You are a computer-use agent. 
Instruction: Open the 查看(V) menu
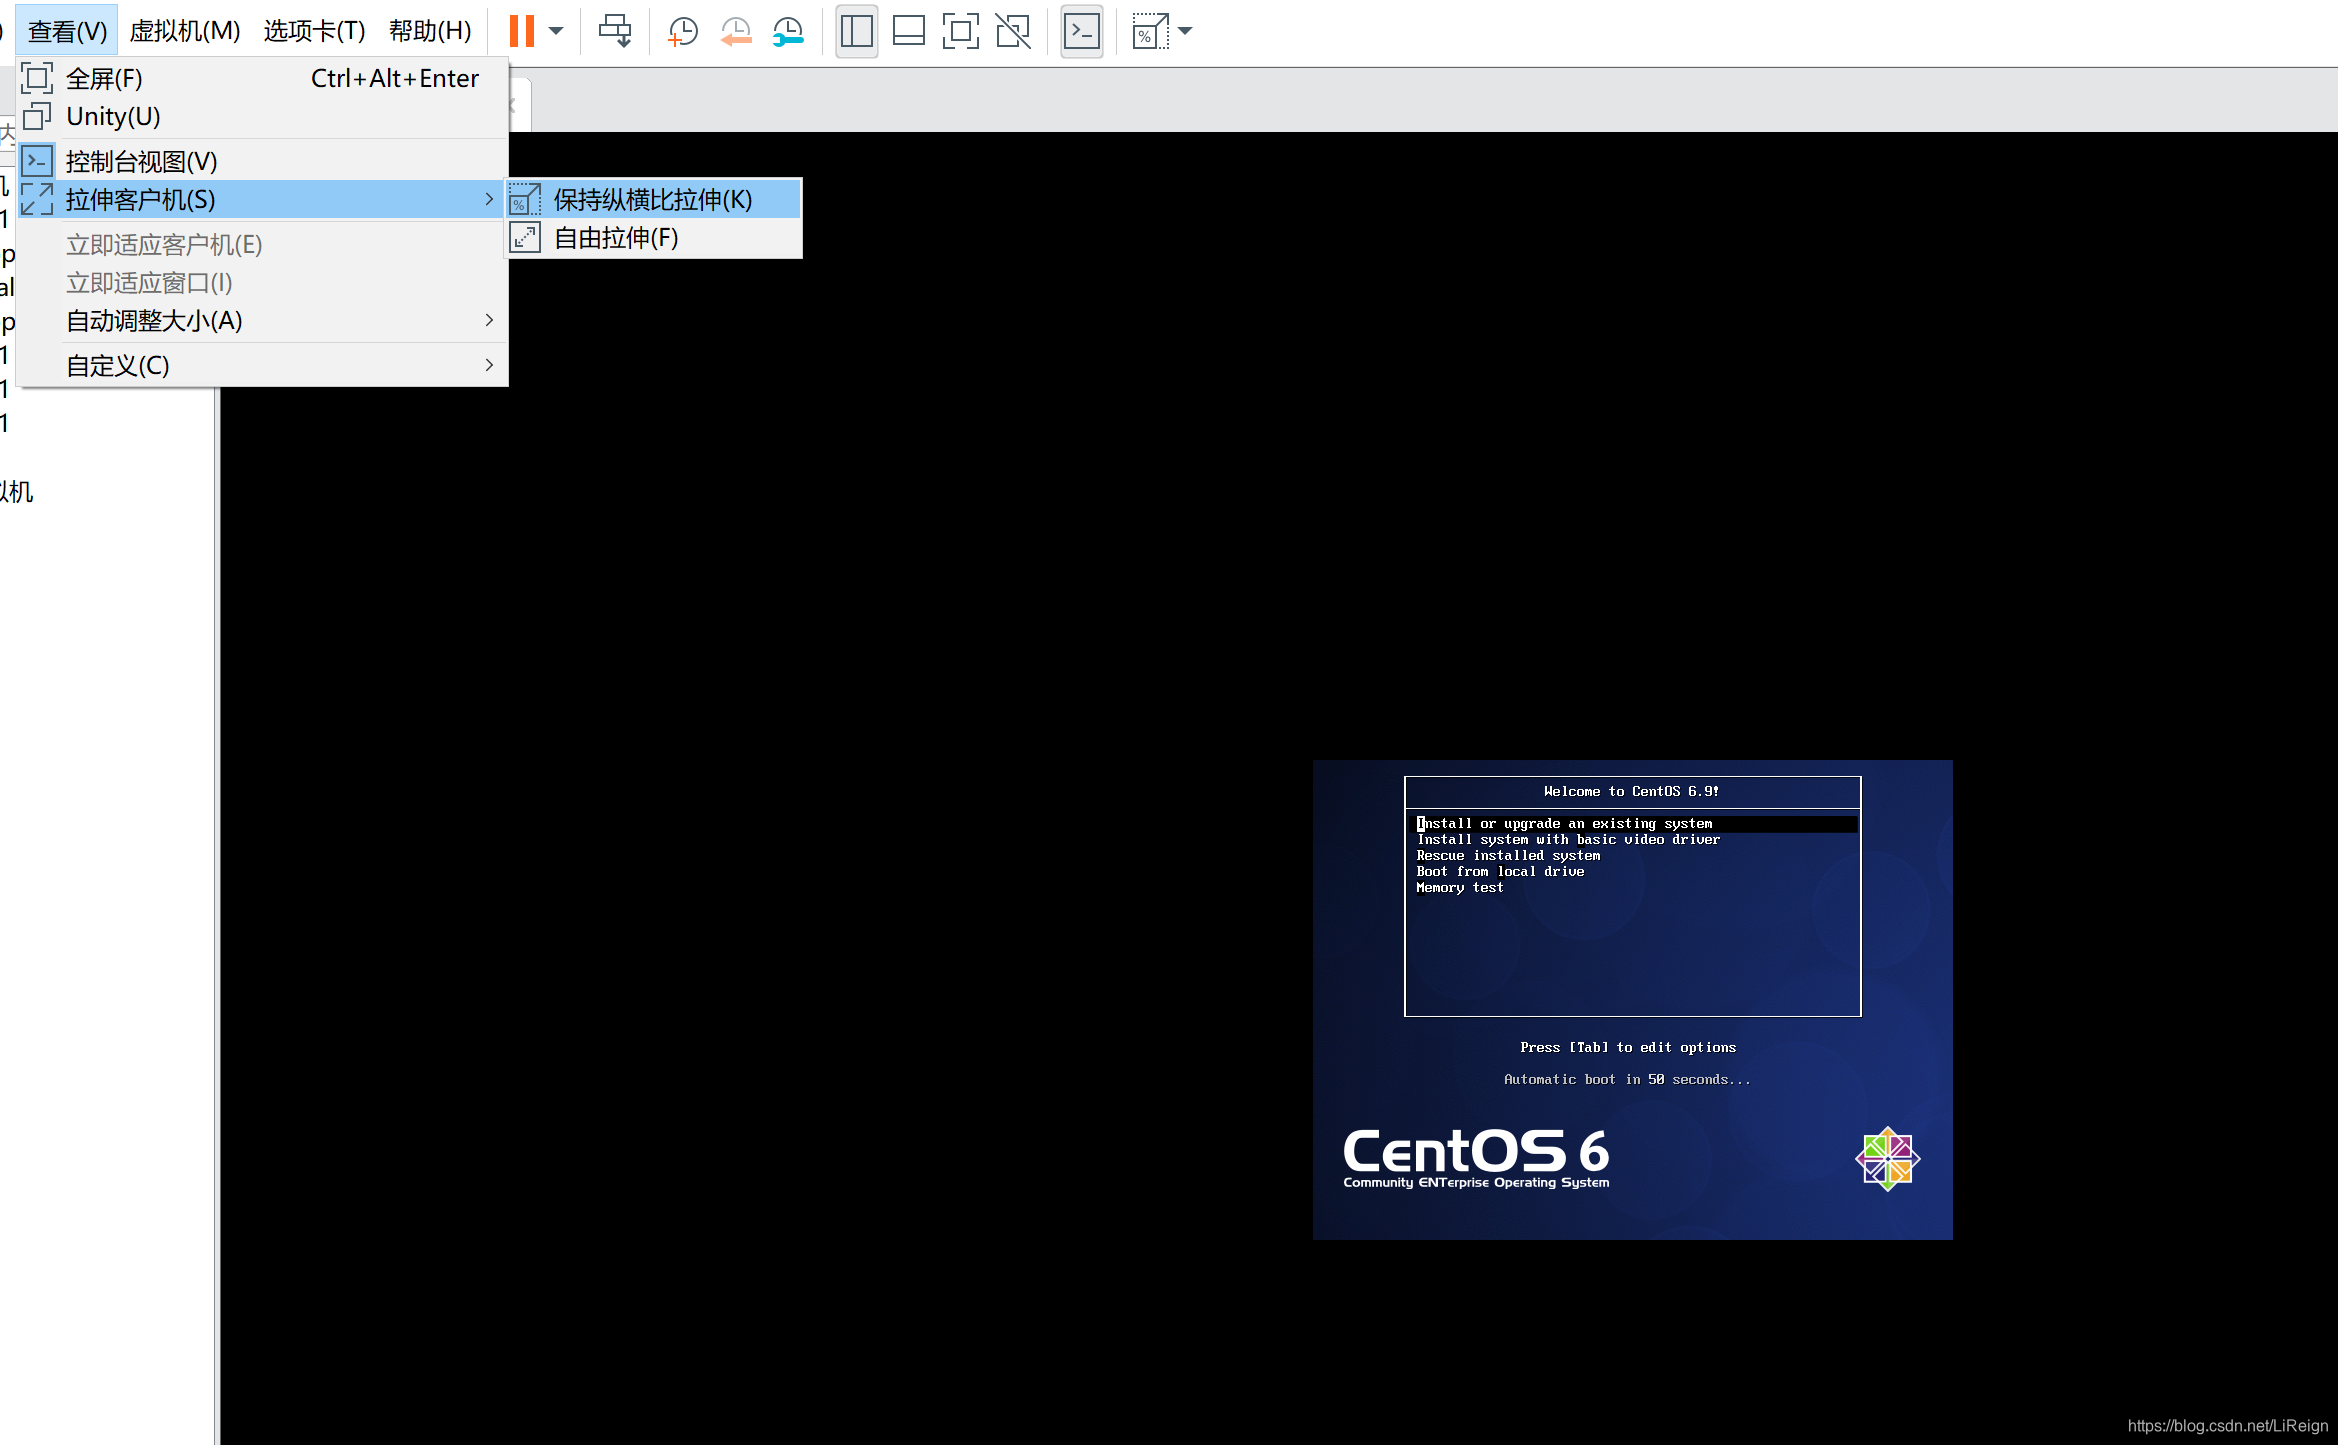(67, 31)
